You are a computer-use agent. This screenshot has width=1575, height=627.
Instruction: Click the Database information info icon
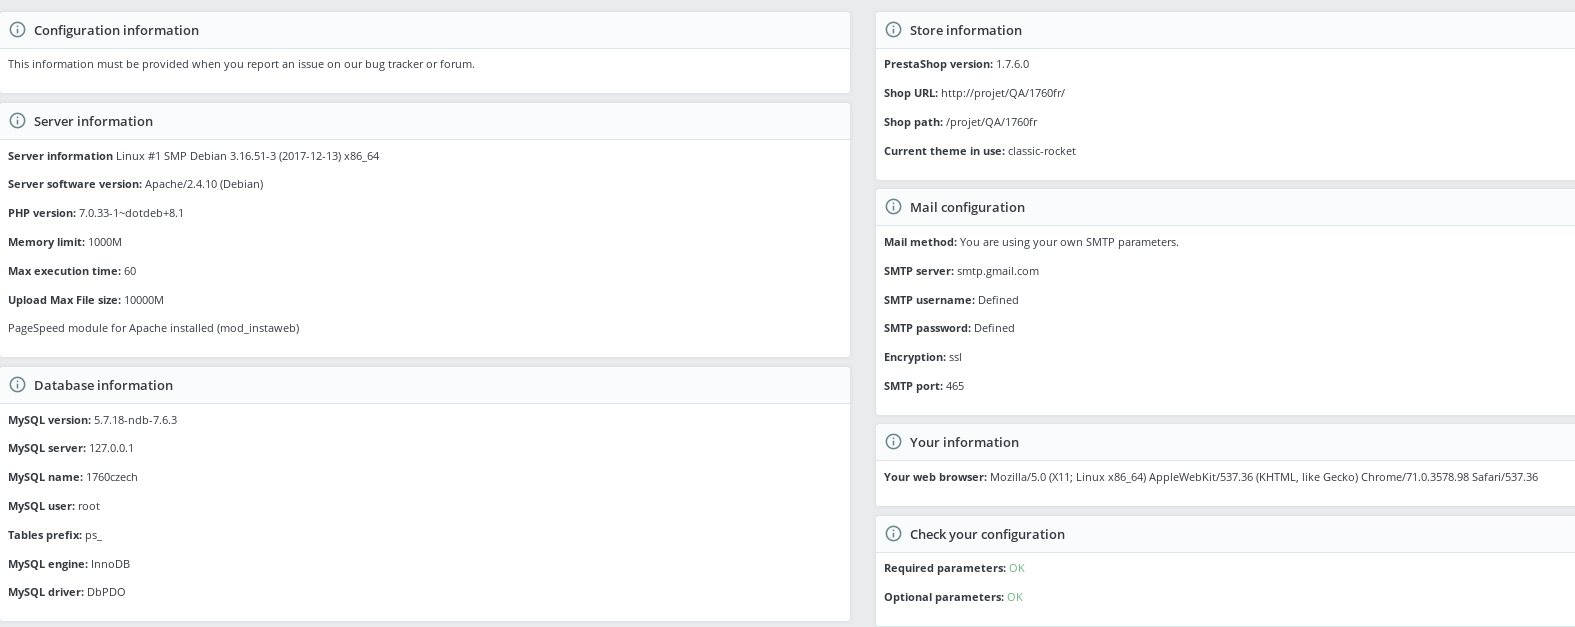pyautogui.click(x=17, y=385)
